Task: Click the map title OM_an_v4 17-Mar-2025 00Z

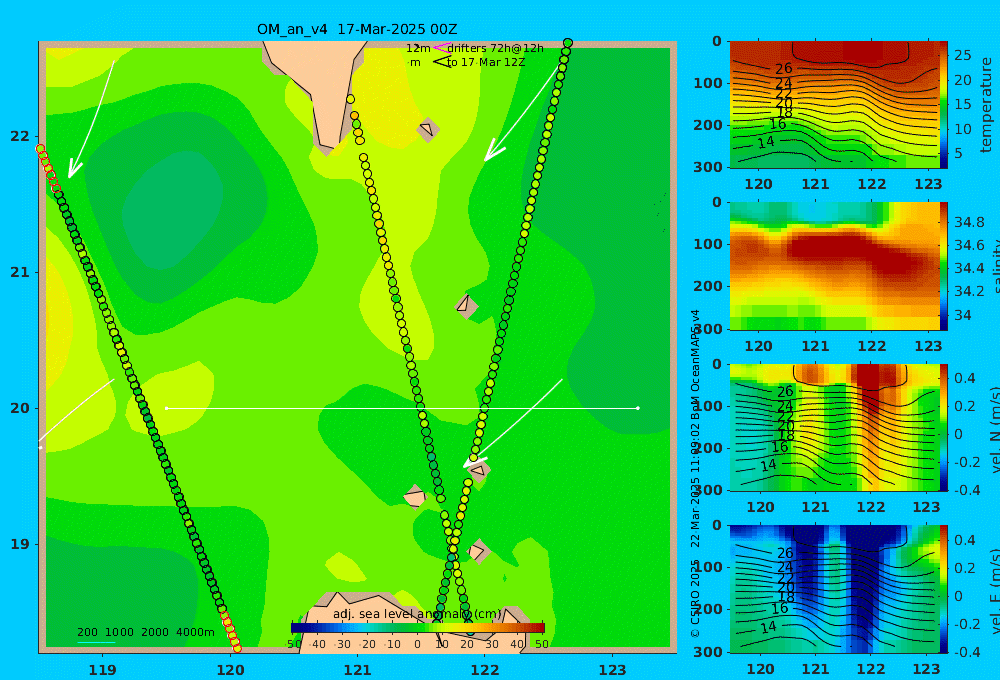Action: tap(357, 29)
